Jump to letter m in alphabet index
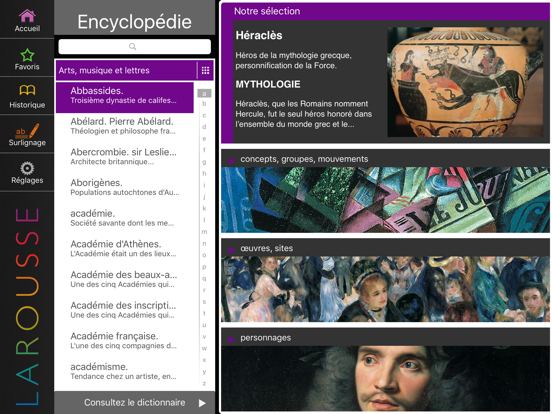 (x=204, y=232)
